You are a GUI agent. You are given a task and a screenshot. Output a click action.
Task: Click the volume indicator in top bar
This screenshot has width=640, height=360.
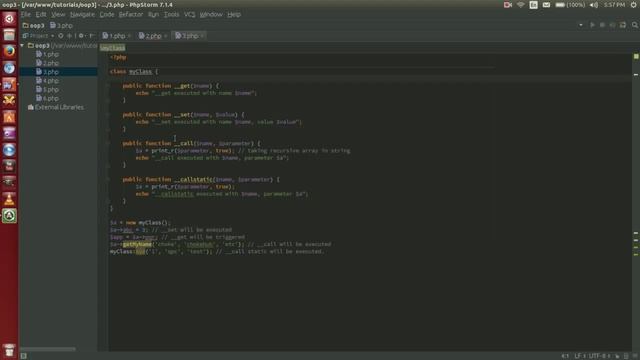(x=594, y=5)
